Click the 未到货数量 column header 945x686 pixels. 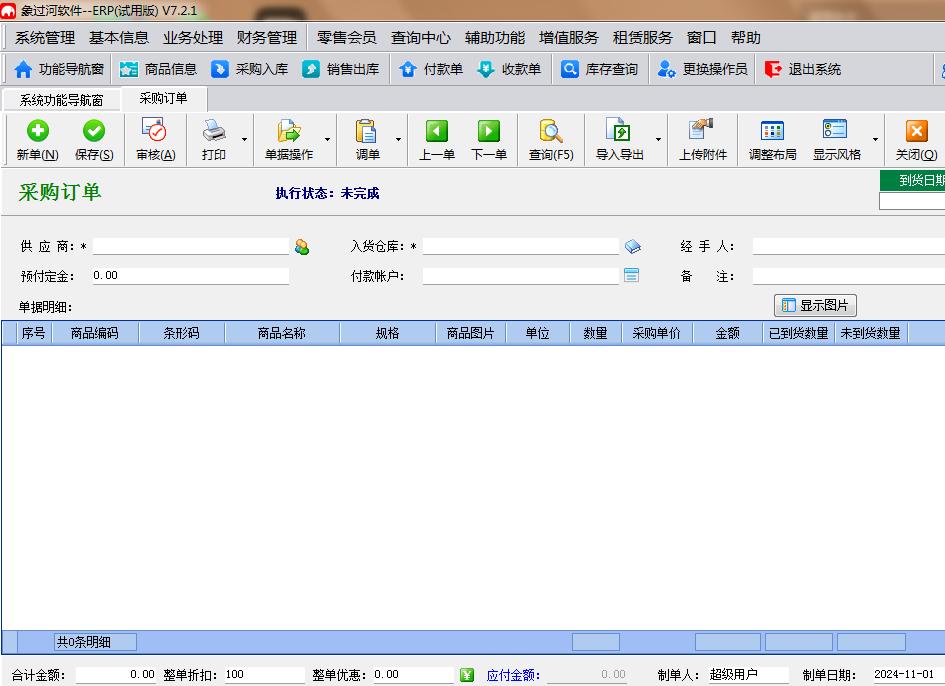click(x=870, y=333)
